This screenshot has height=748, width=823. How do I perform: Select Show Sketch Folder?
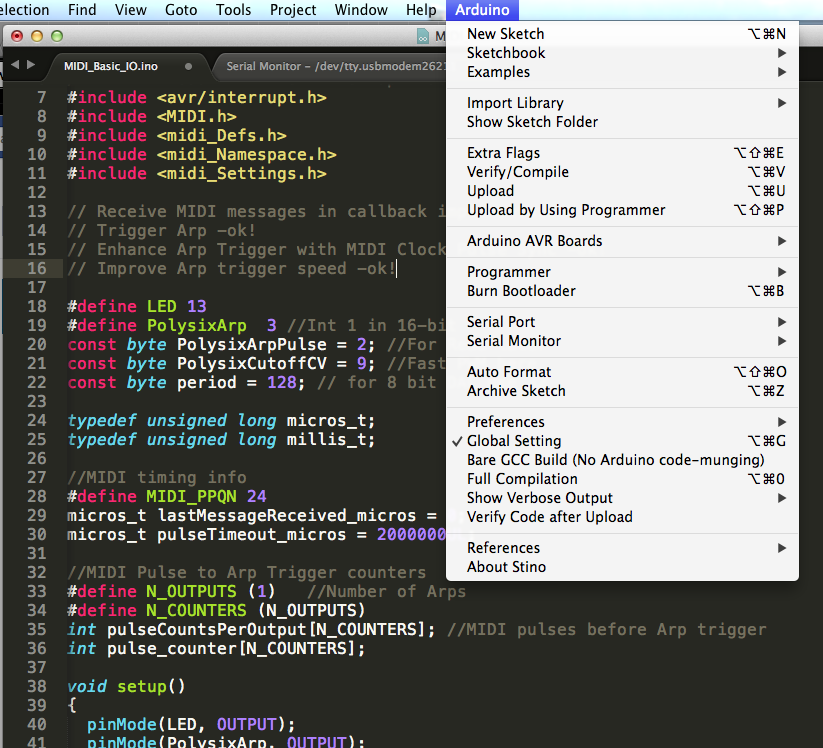click(x=622, y=122)
